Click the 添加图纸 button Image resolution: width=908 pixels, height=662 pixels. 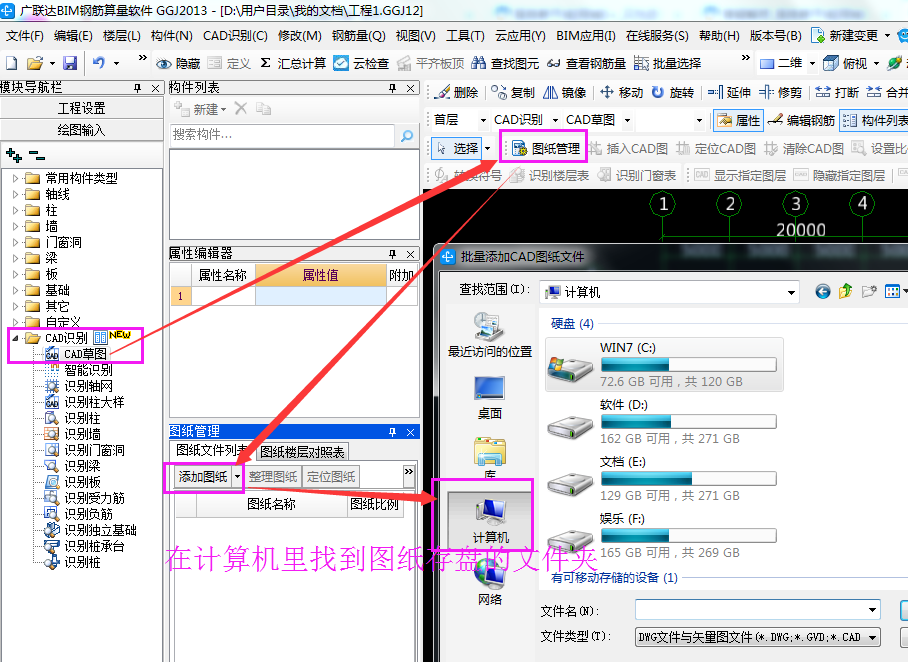[203, 477]
